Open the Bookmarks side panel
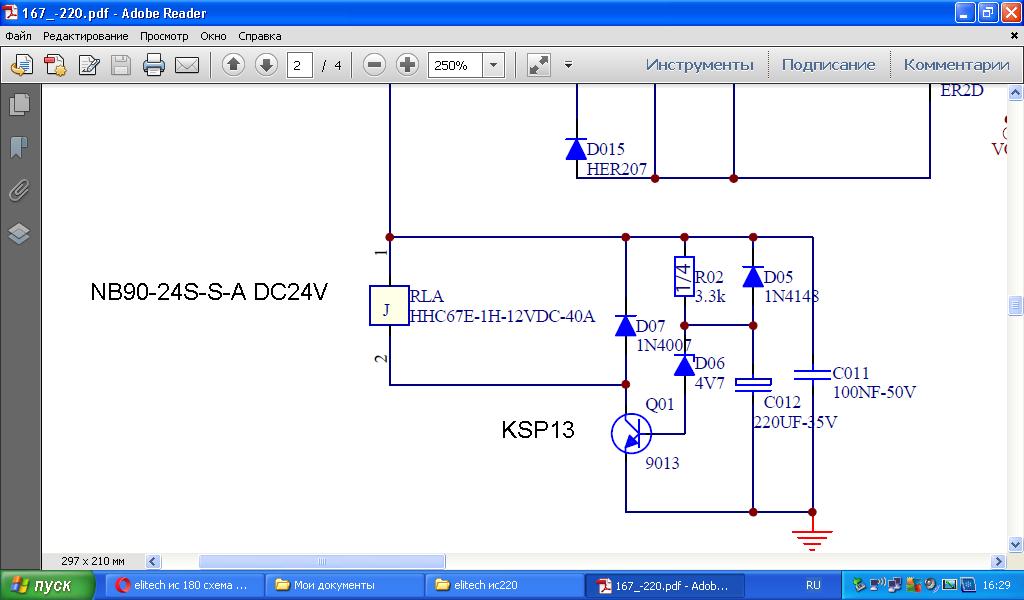Screen dimensions: 1024x600 (x=19, y=148)
